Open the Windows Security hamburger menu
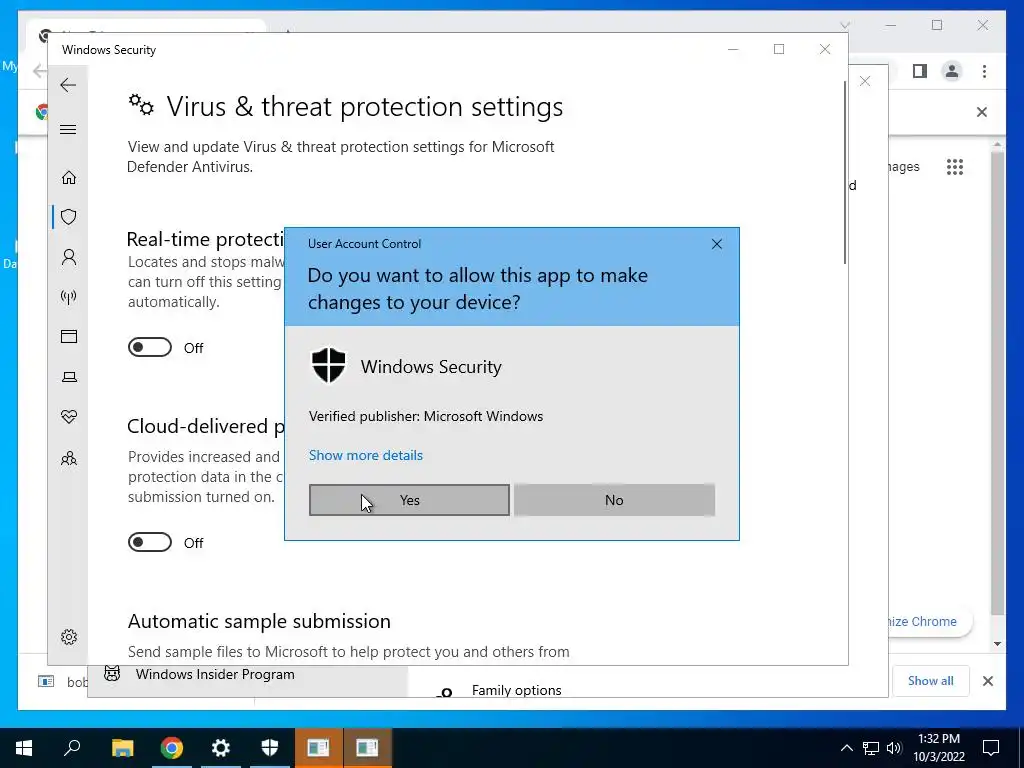The width and height of the screenshot is (1024, 768). [68, 129]
